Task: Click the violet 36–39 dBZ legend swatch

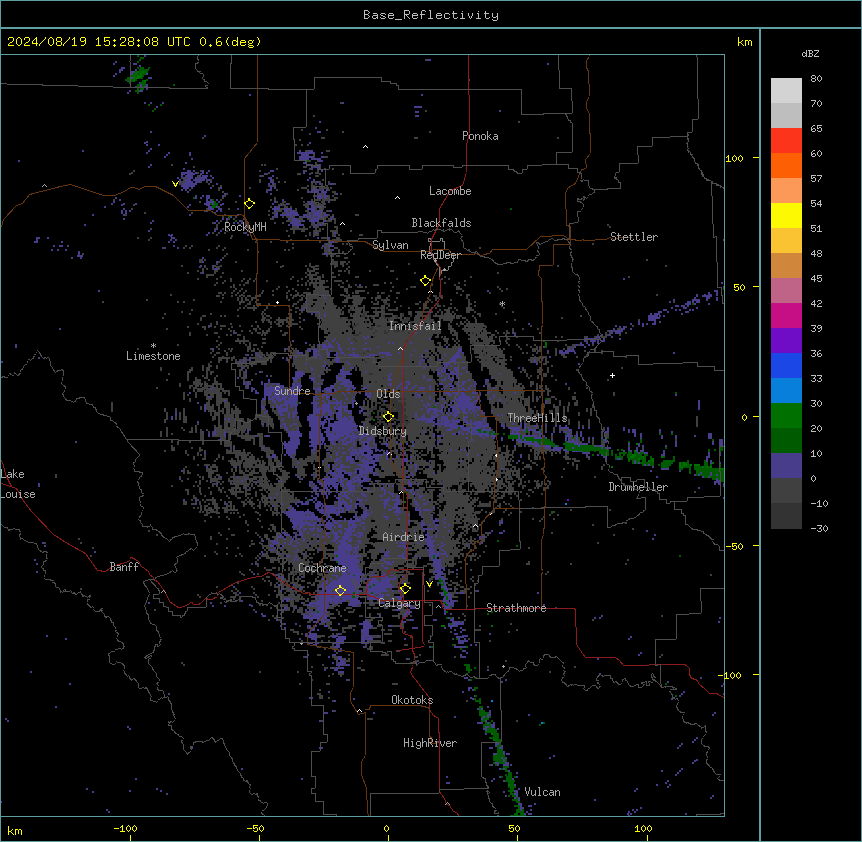Action: point(786,341)
